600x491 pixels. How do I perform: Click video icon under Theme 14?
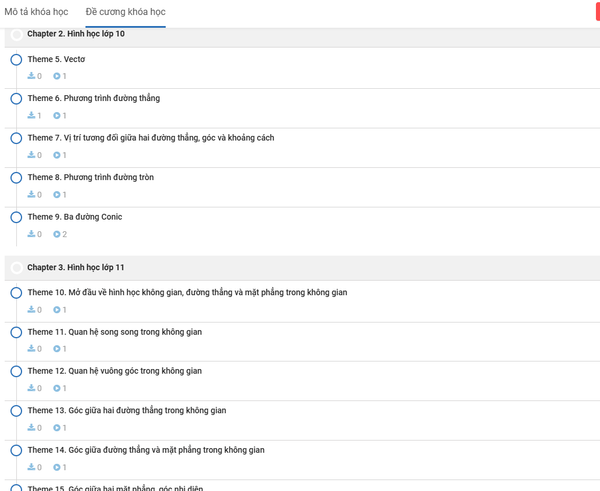pos(56,467)
